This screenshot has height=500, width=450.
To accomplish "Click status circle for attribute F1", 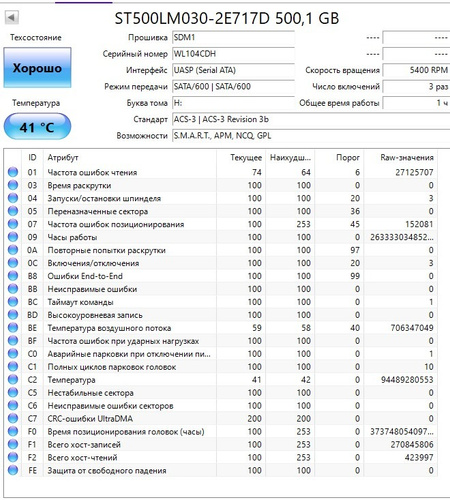I will (13, 445).
